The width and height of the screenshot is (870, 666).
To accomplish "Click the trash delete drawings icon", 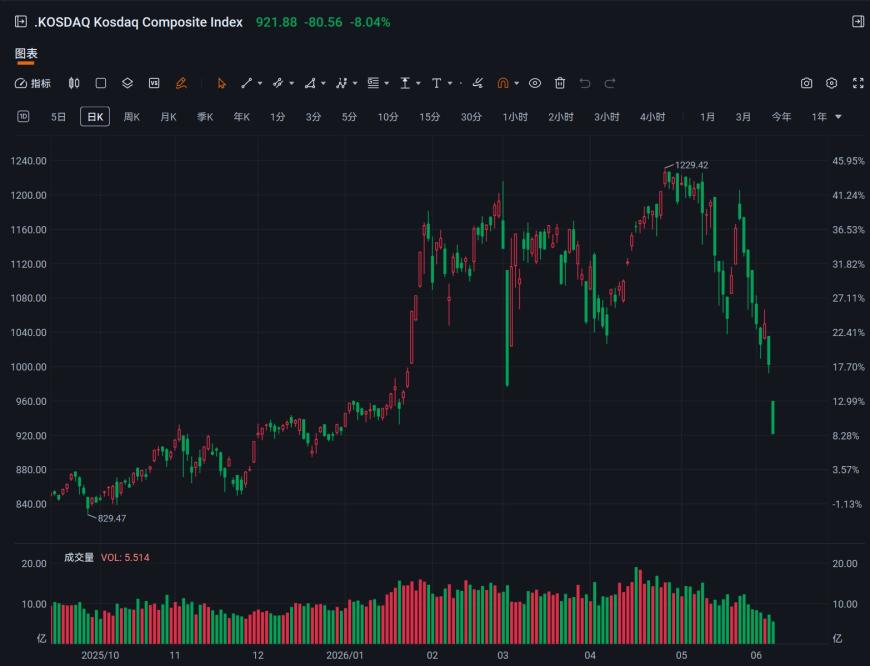I will tap(560, 83).
